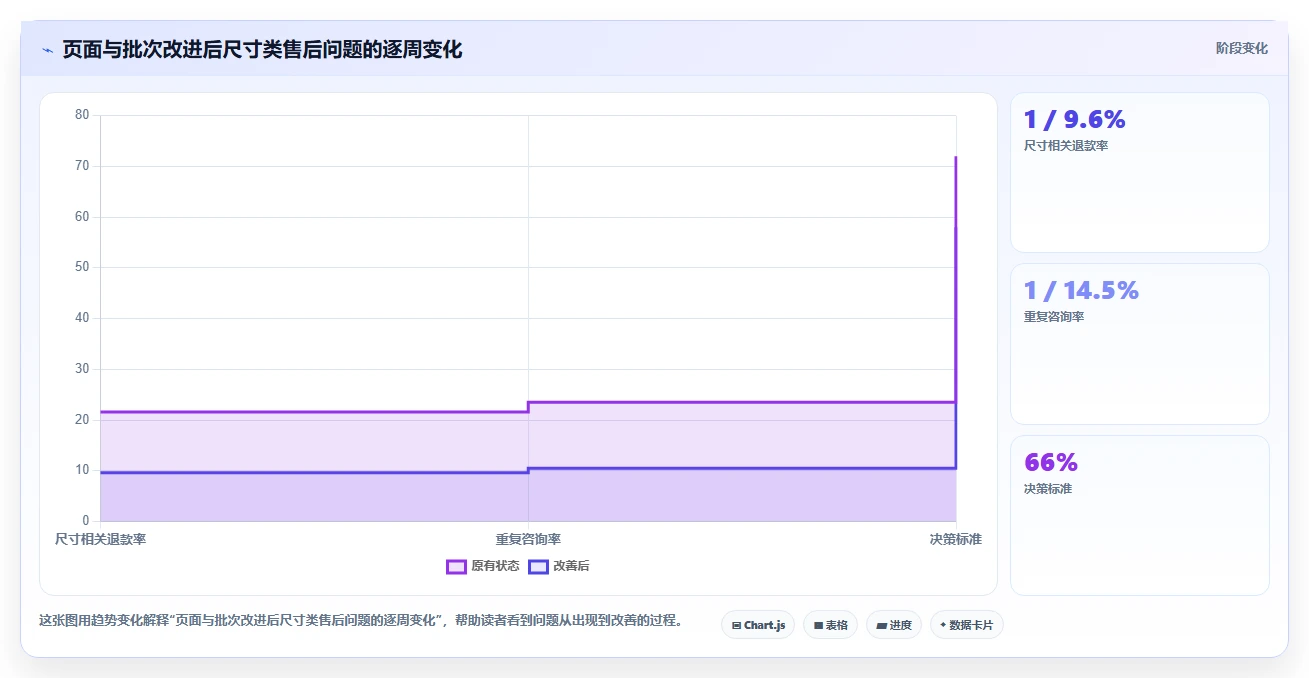
Task: Click the purple 原有状态 legend swatch
Action: pyautogui.click(x=456, y=566)
